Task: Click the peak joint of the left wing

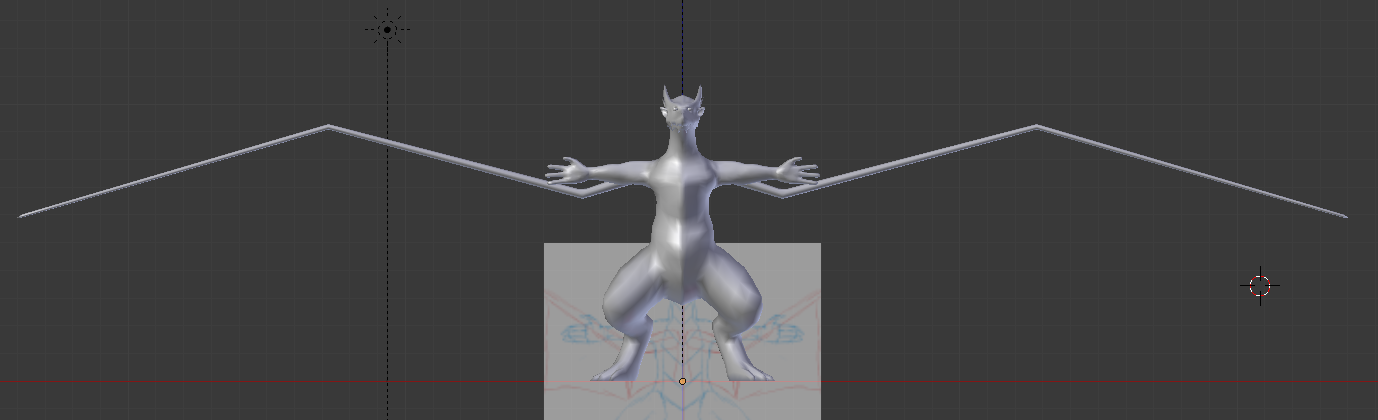Action: point(328,127)
